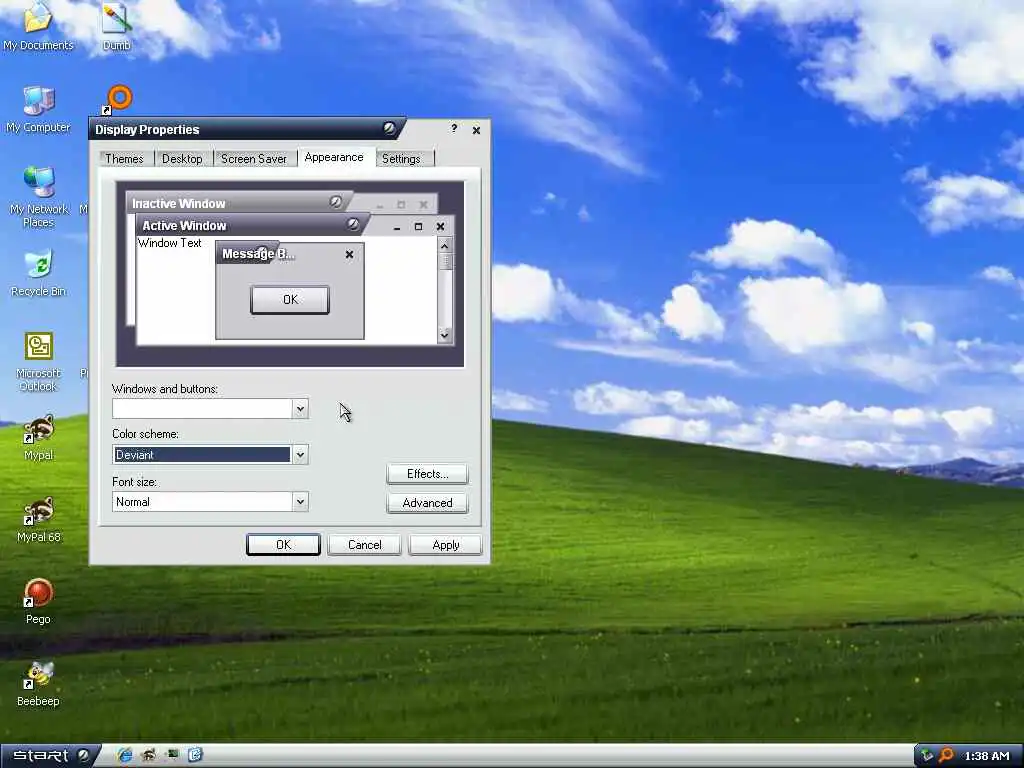1024x768 pixels.
Task: Open the Color scheme dropdown arrow
Action: [300, 455]
